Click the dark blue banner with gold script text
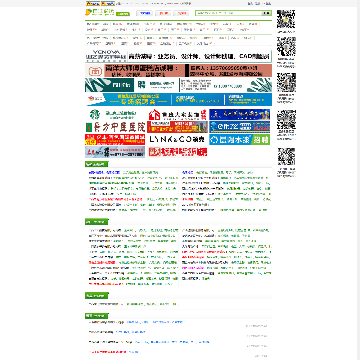The image size is (360, 360). (x=240, y=114)
